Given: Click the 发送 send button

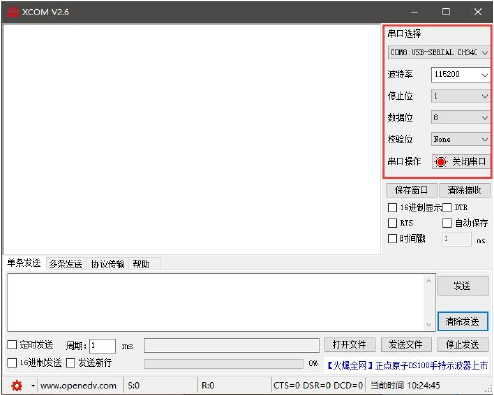Looking at the screenshot, I should point(463,286).
